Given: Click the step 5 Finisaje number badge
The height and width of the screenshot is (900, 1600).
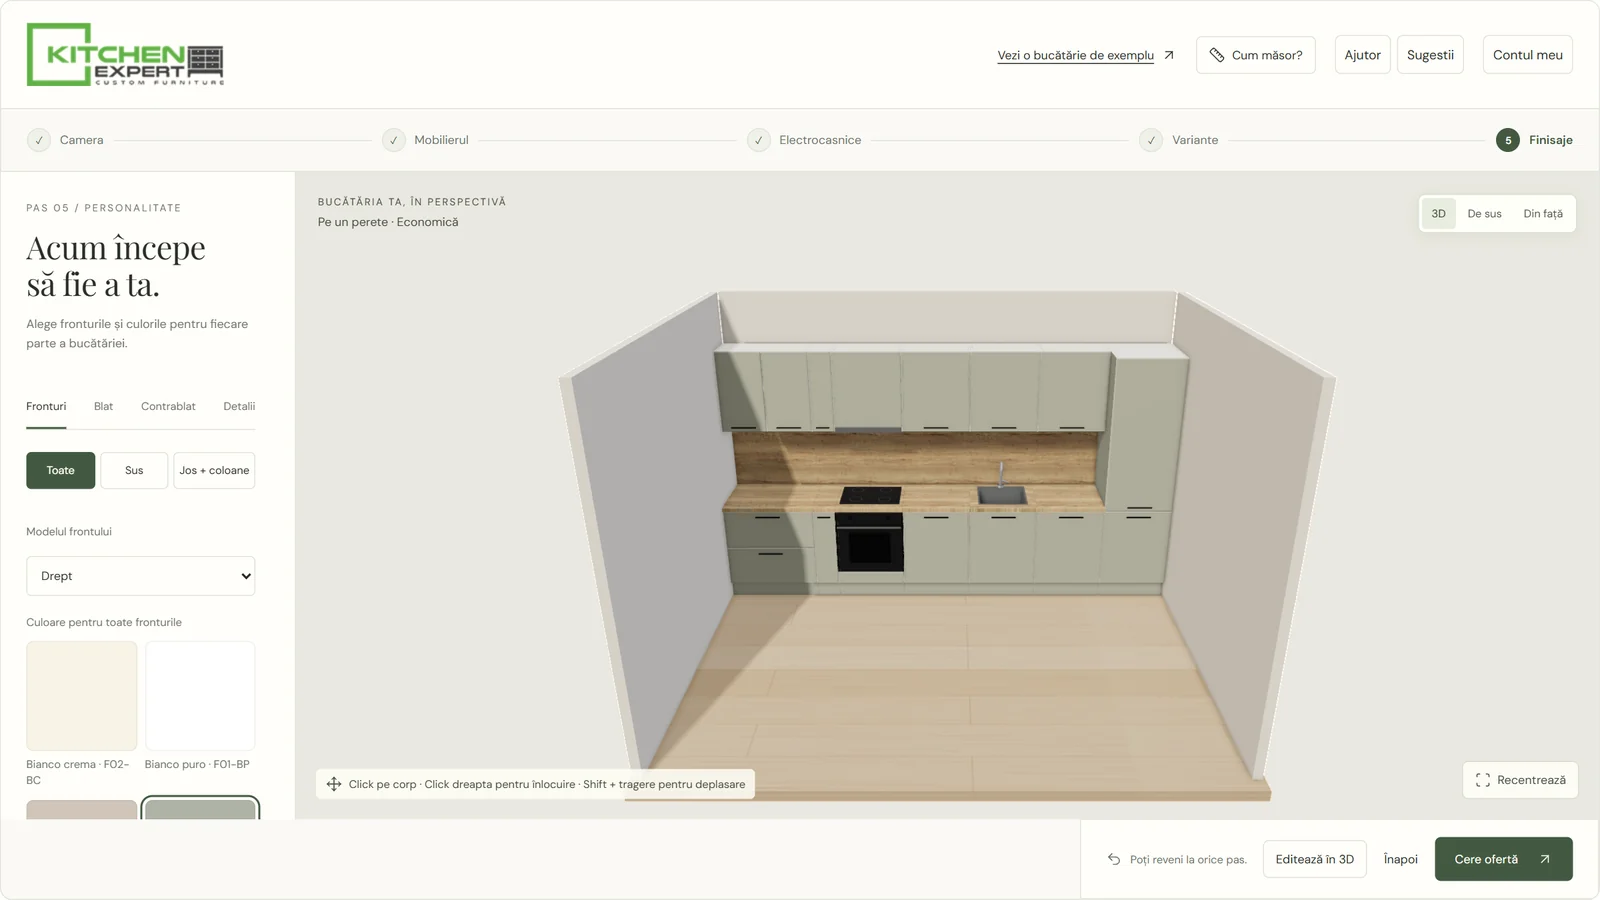Looking at the screenshot, I should pyautogui.click(x=1508, y=140).
